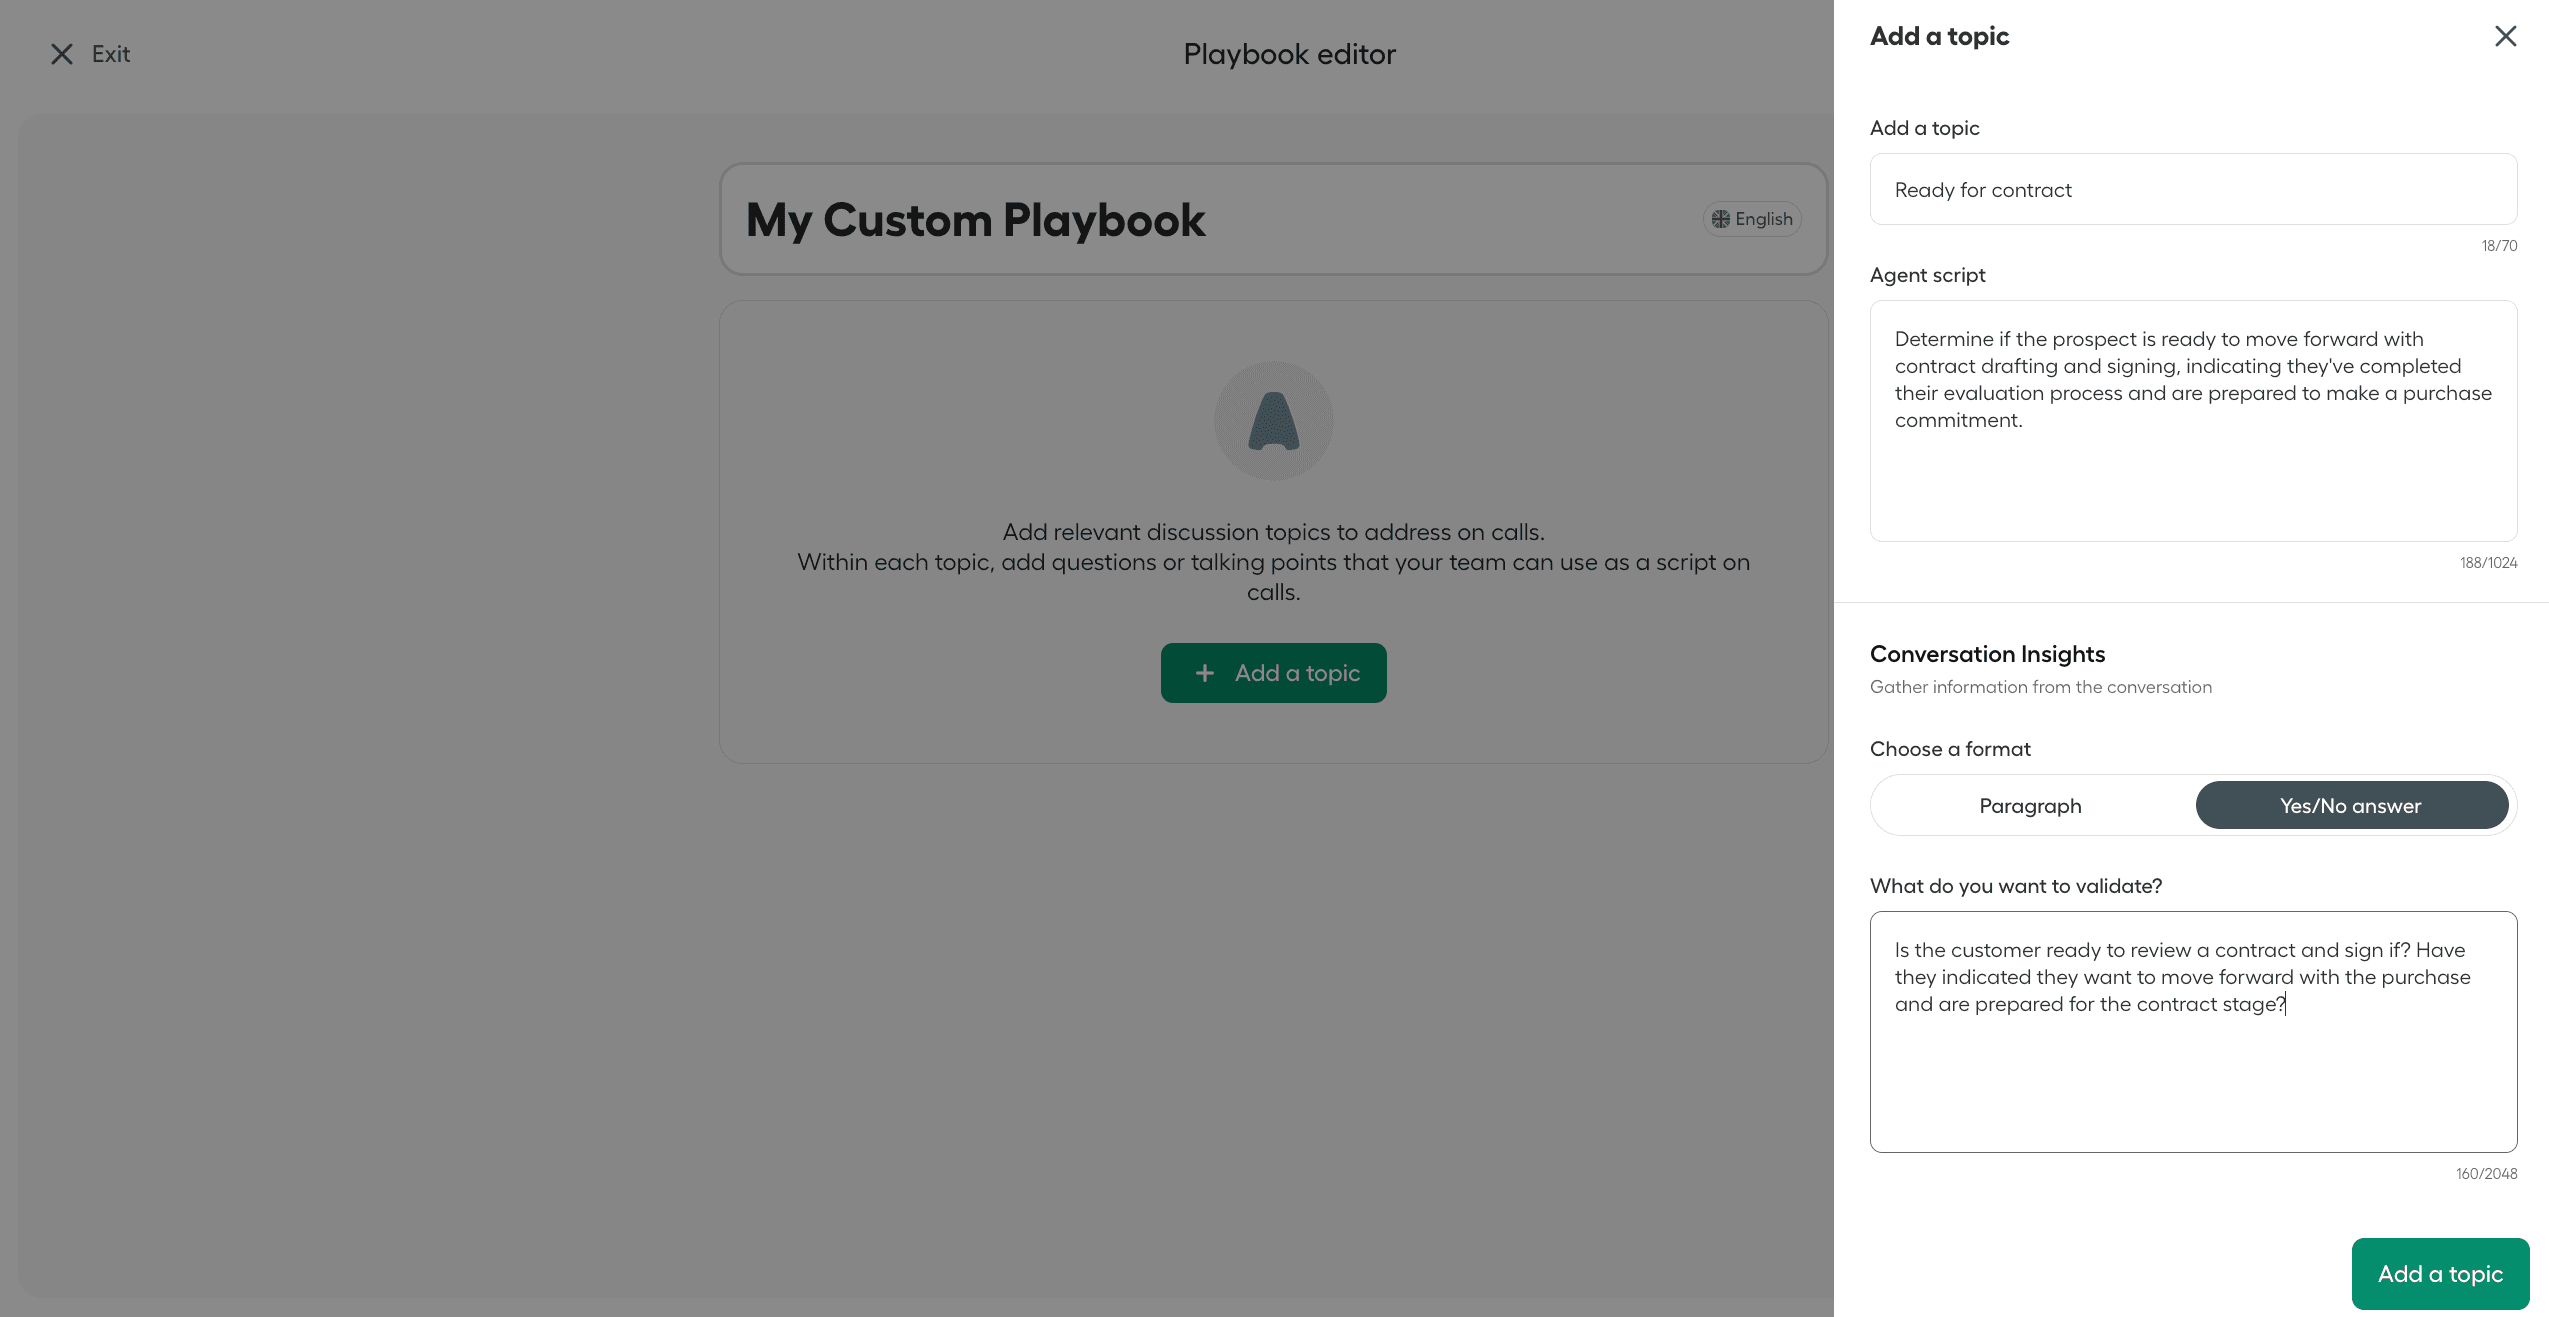The width and height of the screenshot is (2549, 1317).
Task: Click the Conversation Insights heading
Action: [1987, 653]
